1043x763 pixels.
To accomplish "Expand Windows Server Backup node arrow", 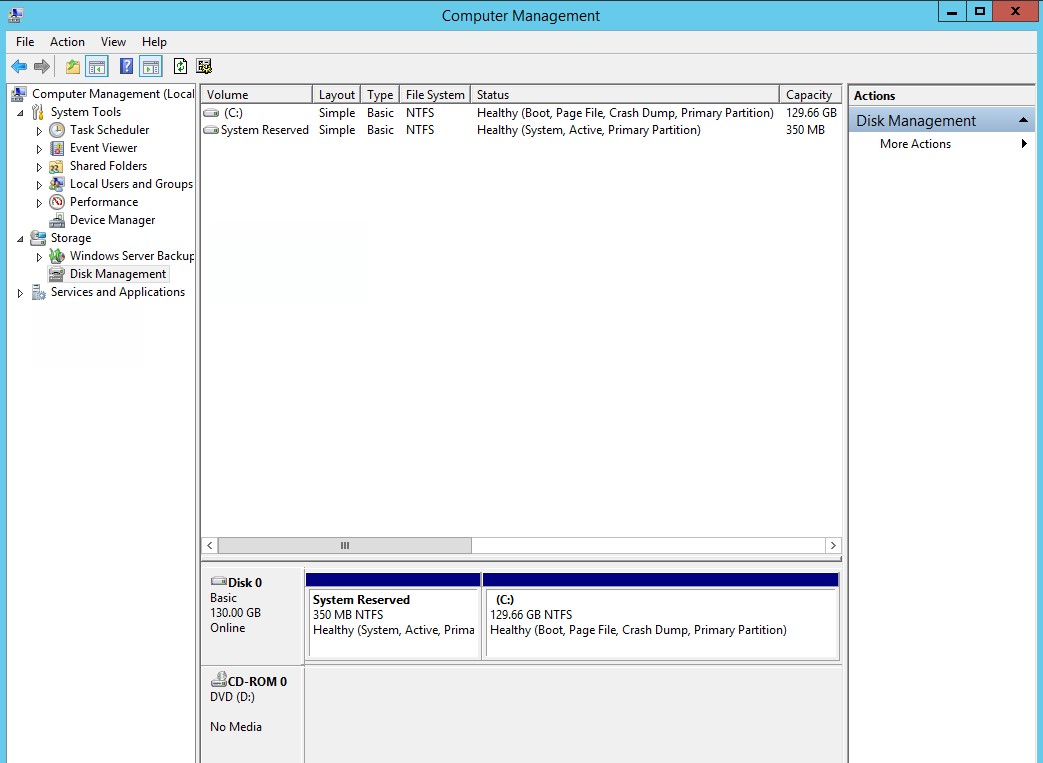I will 39,256.
